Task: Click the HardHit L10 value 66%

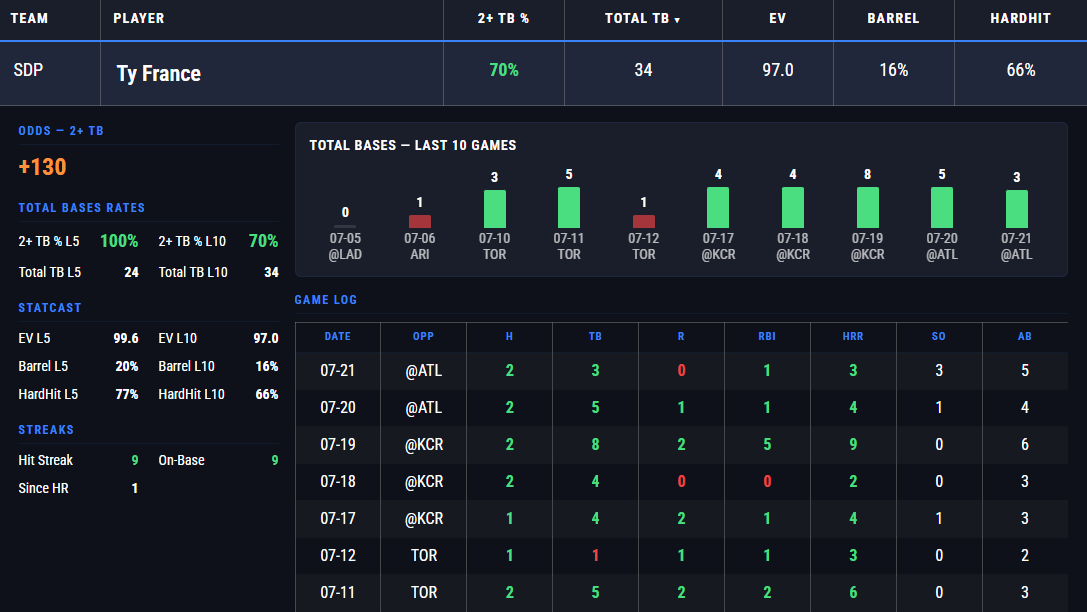Action: [x=267, y=394]
